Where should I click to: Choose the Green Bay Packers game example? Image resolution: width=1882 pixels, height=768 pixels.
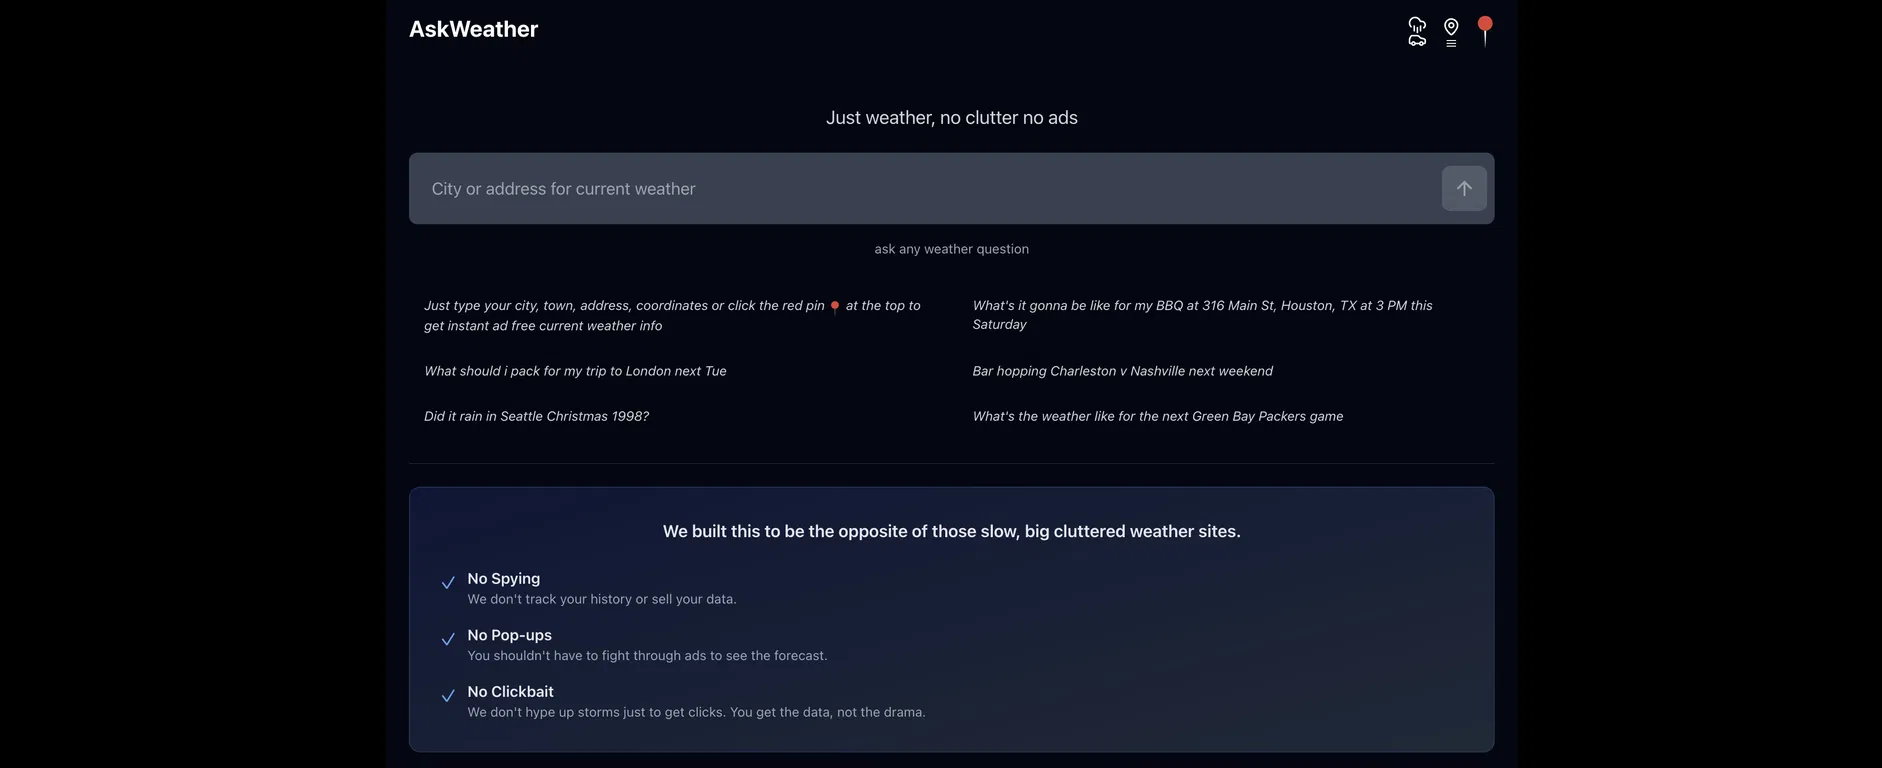coord(1157,416)
